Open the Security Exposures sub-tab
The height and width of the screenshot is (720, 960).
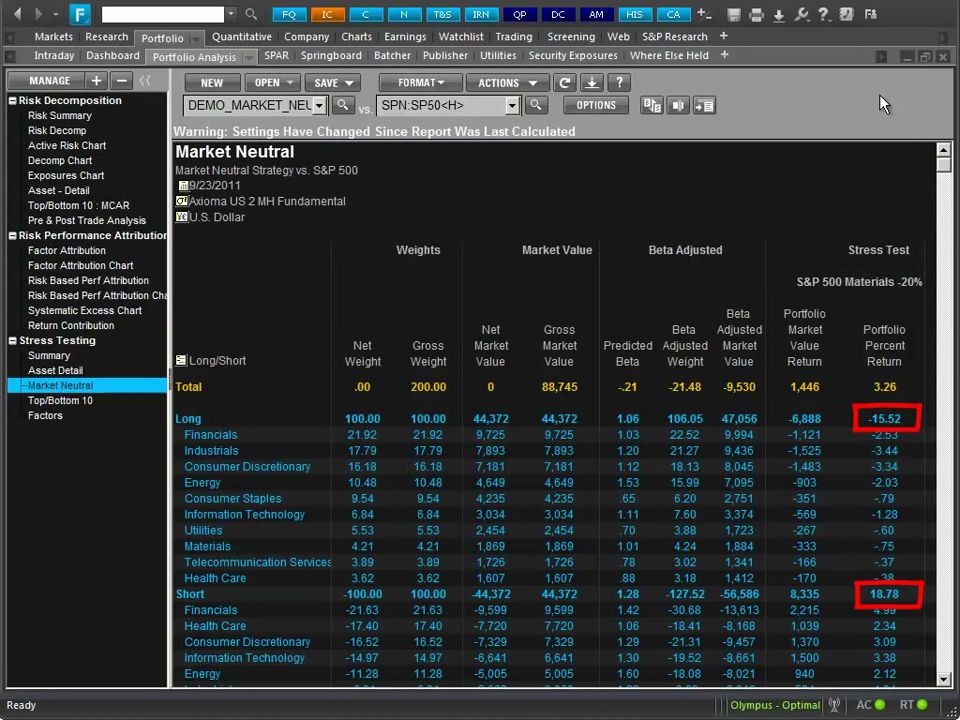(573, 55)
